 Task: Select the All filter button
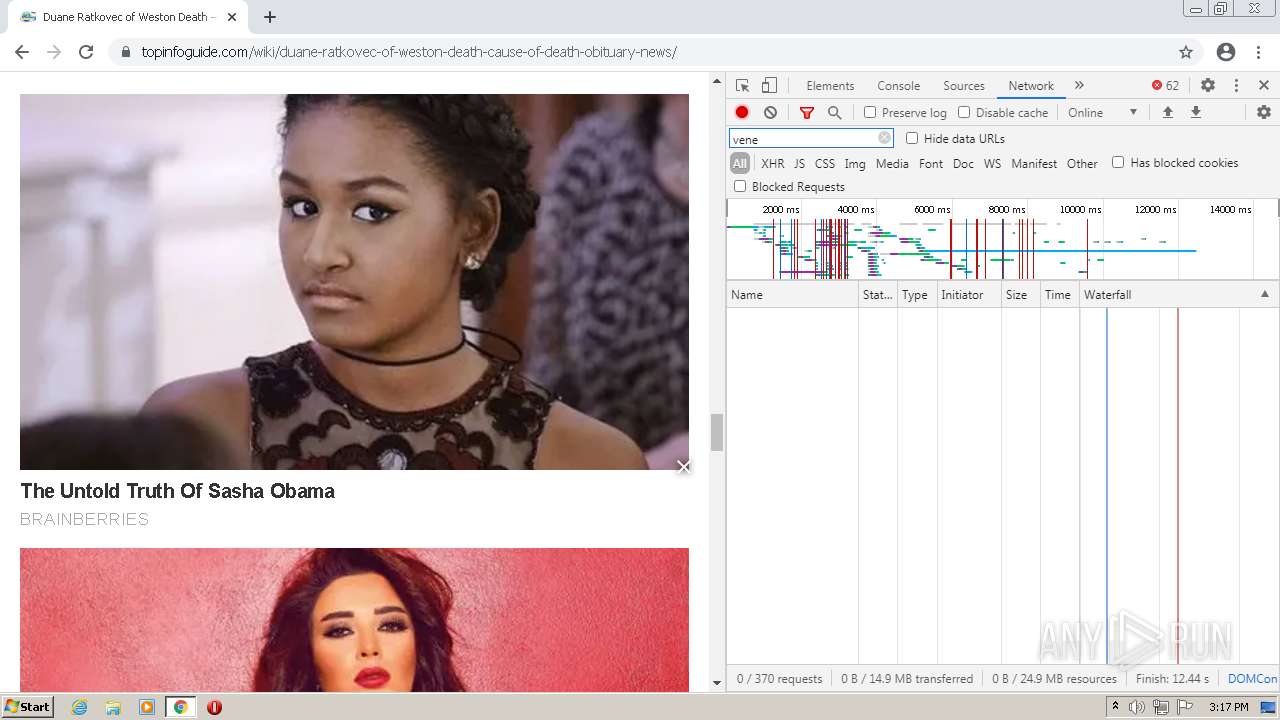740,164
